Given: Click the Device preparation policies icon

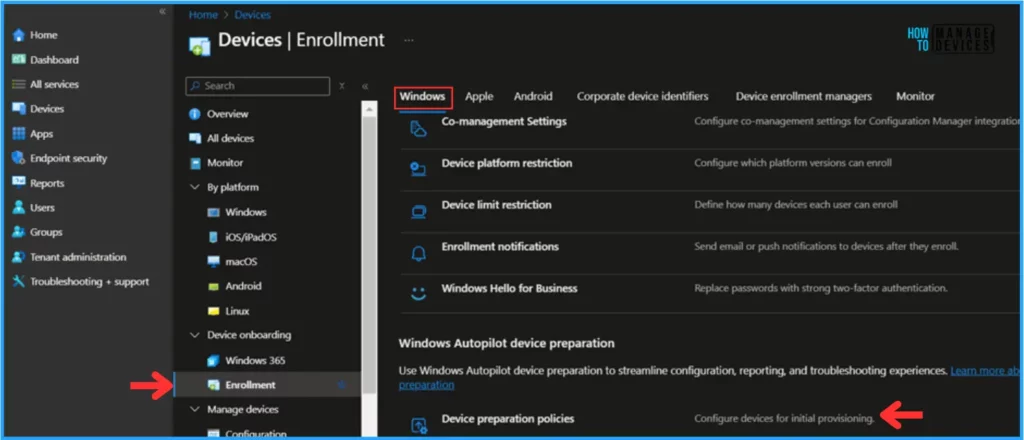Looking at the screenshot, I should [418, 426].
